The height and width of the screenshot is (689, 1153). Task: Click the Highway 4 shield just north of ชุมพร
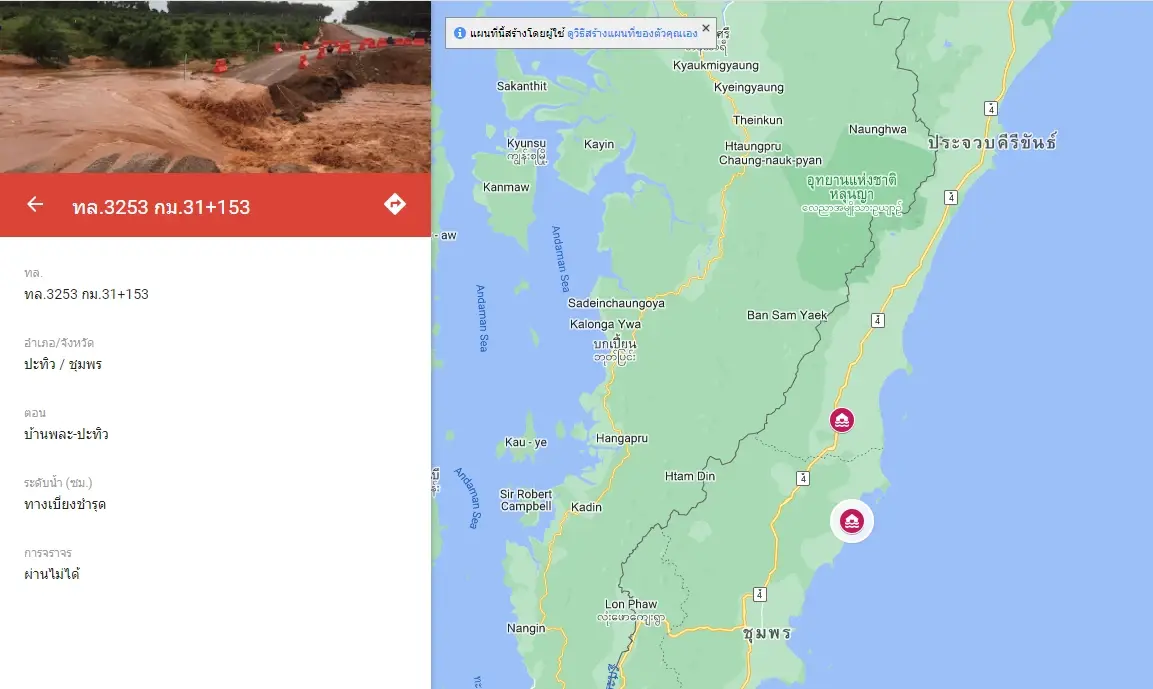[x=760, y=594]
